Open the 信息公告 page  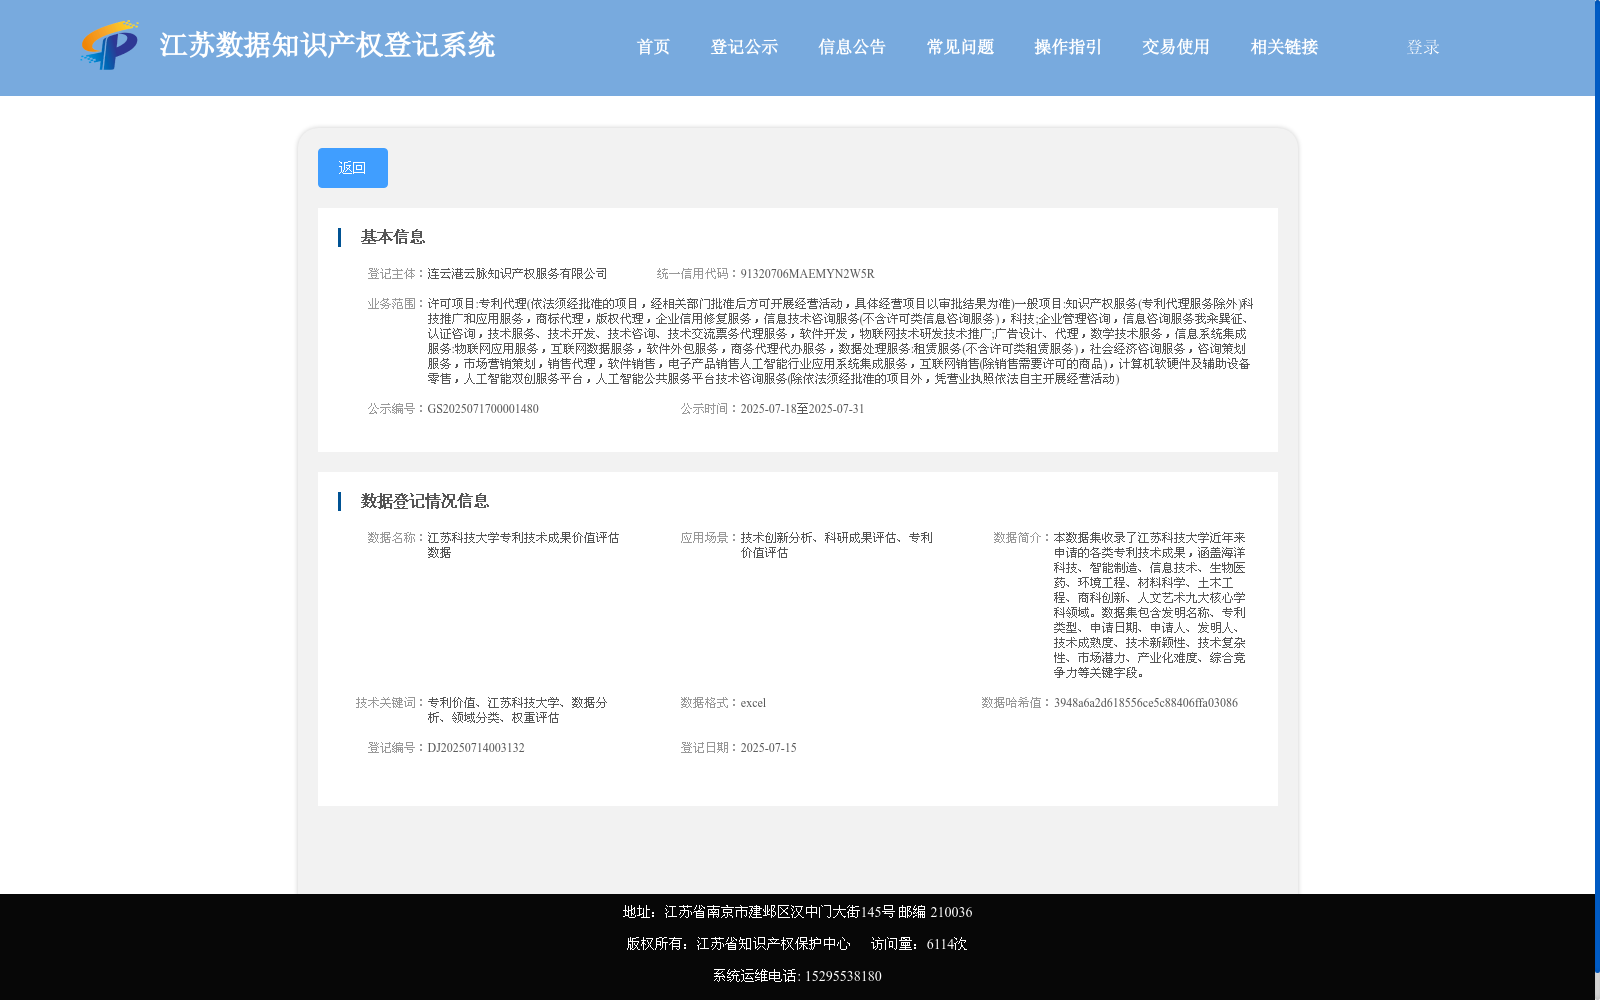tap(851, 46)
